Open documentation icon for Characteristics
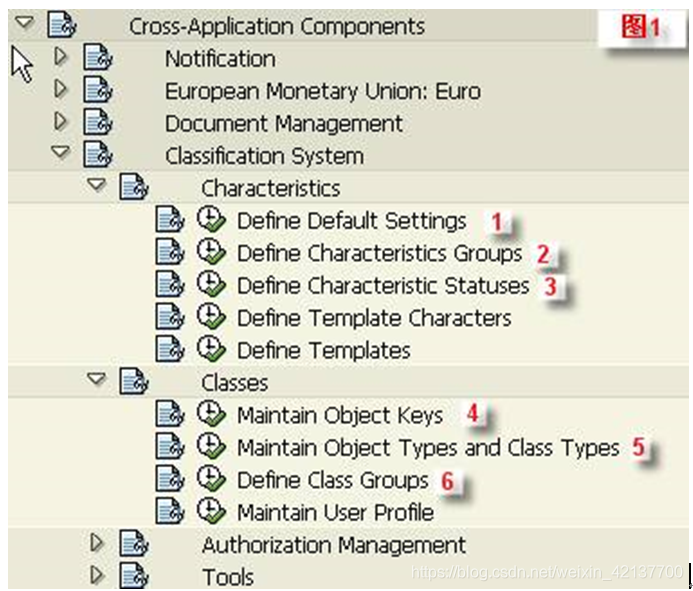The height and width of the screenshot is (591, 693). [x=134, y=186]
